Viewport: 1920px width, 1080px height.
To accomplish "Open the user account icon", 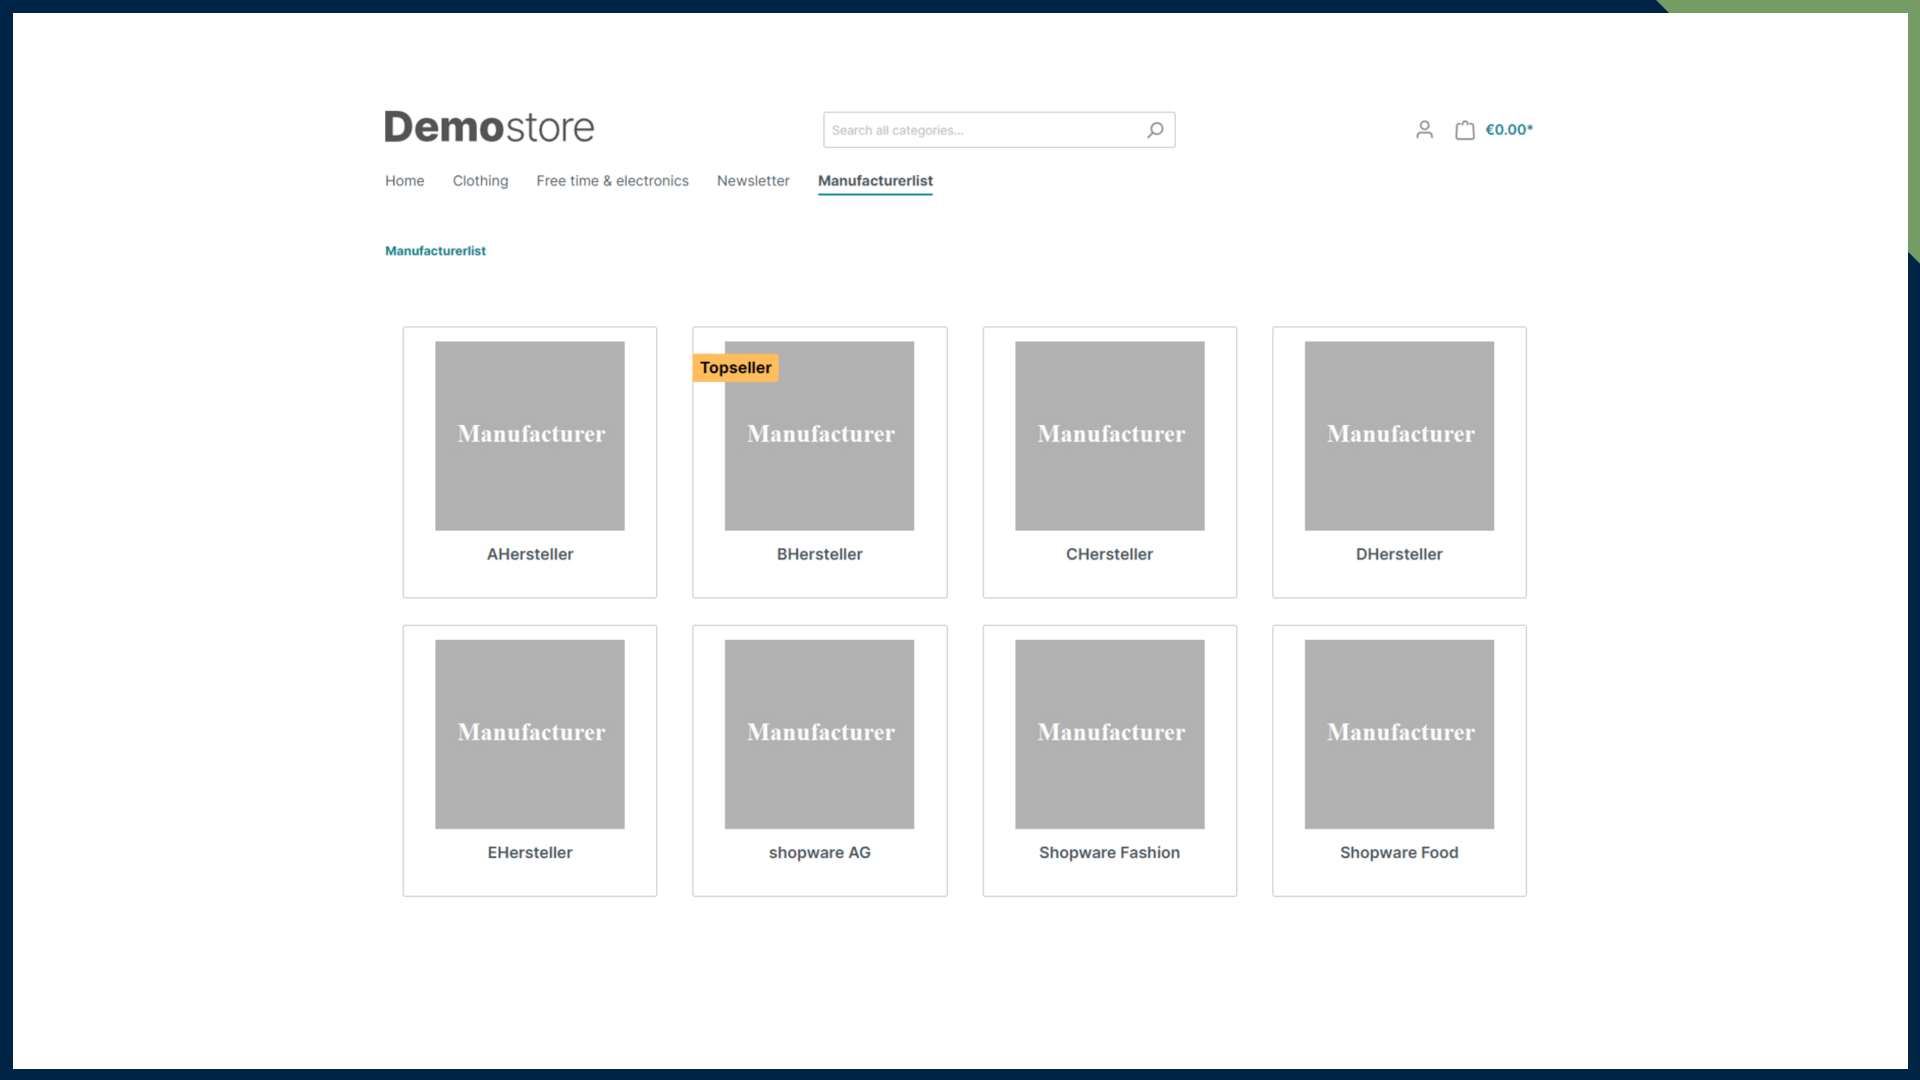I will click(1424, 130).
